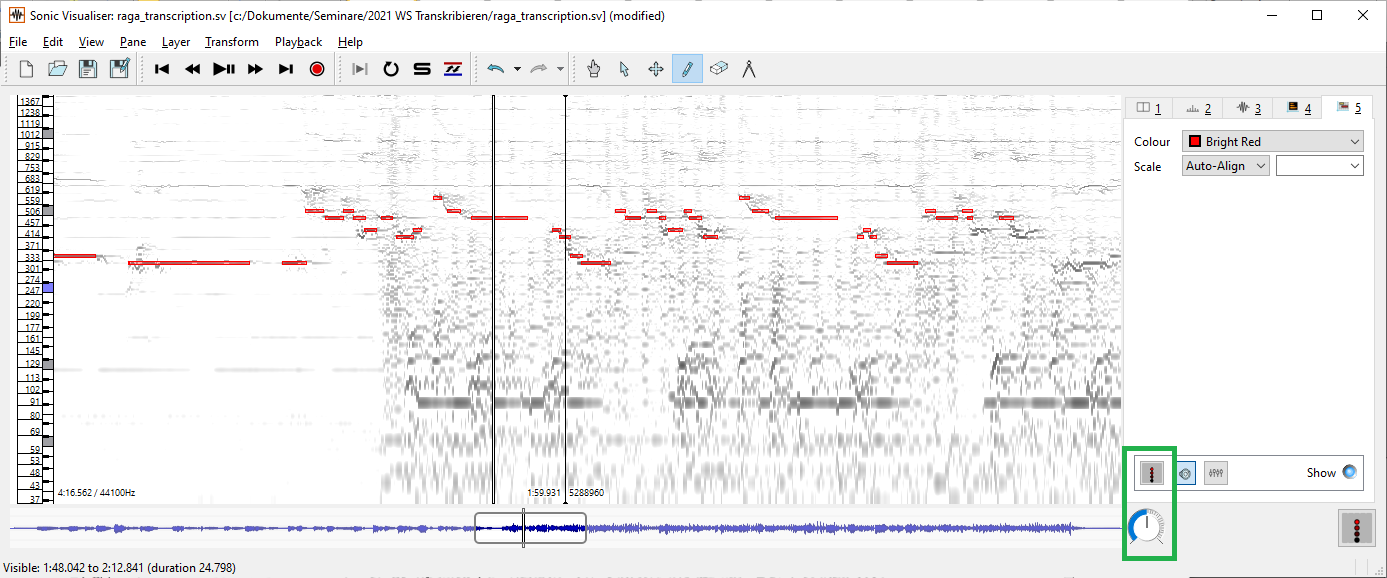Skip to end with fast-forward-to-end button

pyautogui.click(x=285, y=69)
